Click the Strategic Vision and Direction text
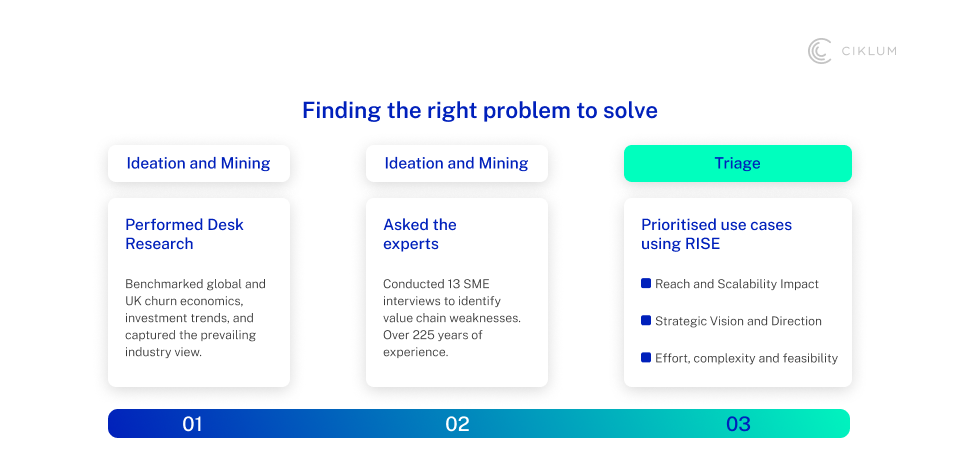 click(738, 321)
